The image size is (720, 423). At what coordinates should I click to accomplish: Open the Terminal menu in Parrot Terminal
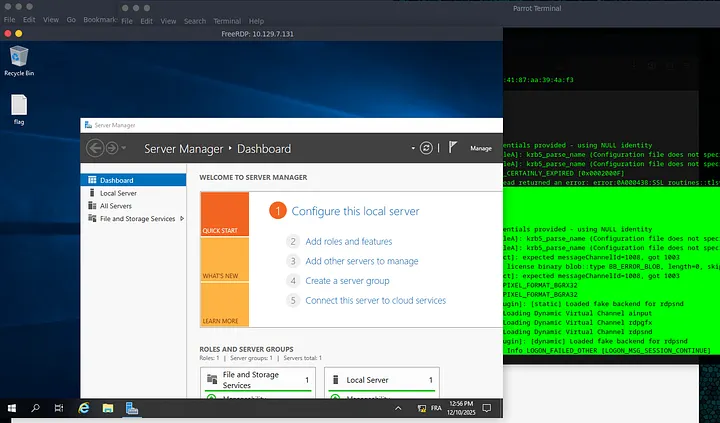tap(227, 20)
